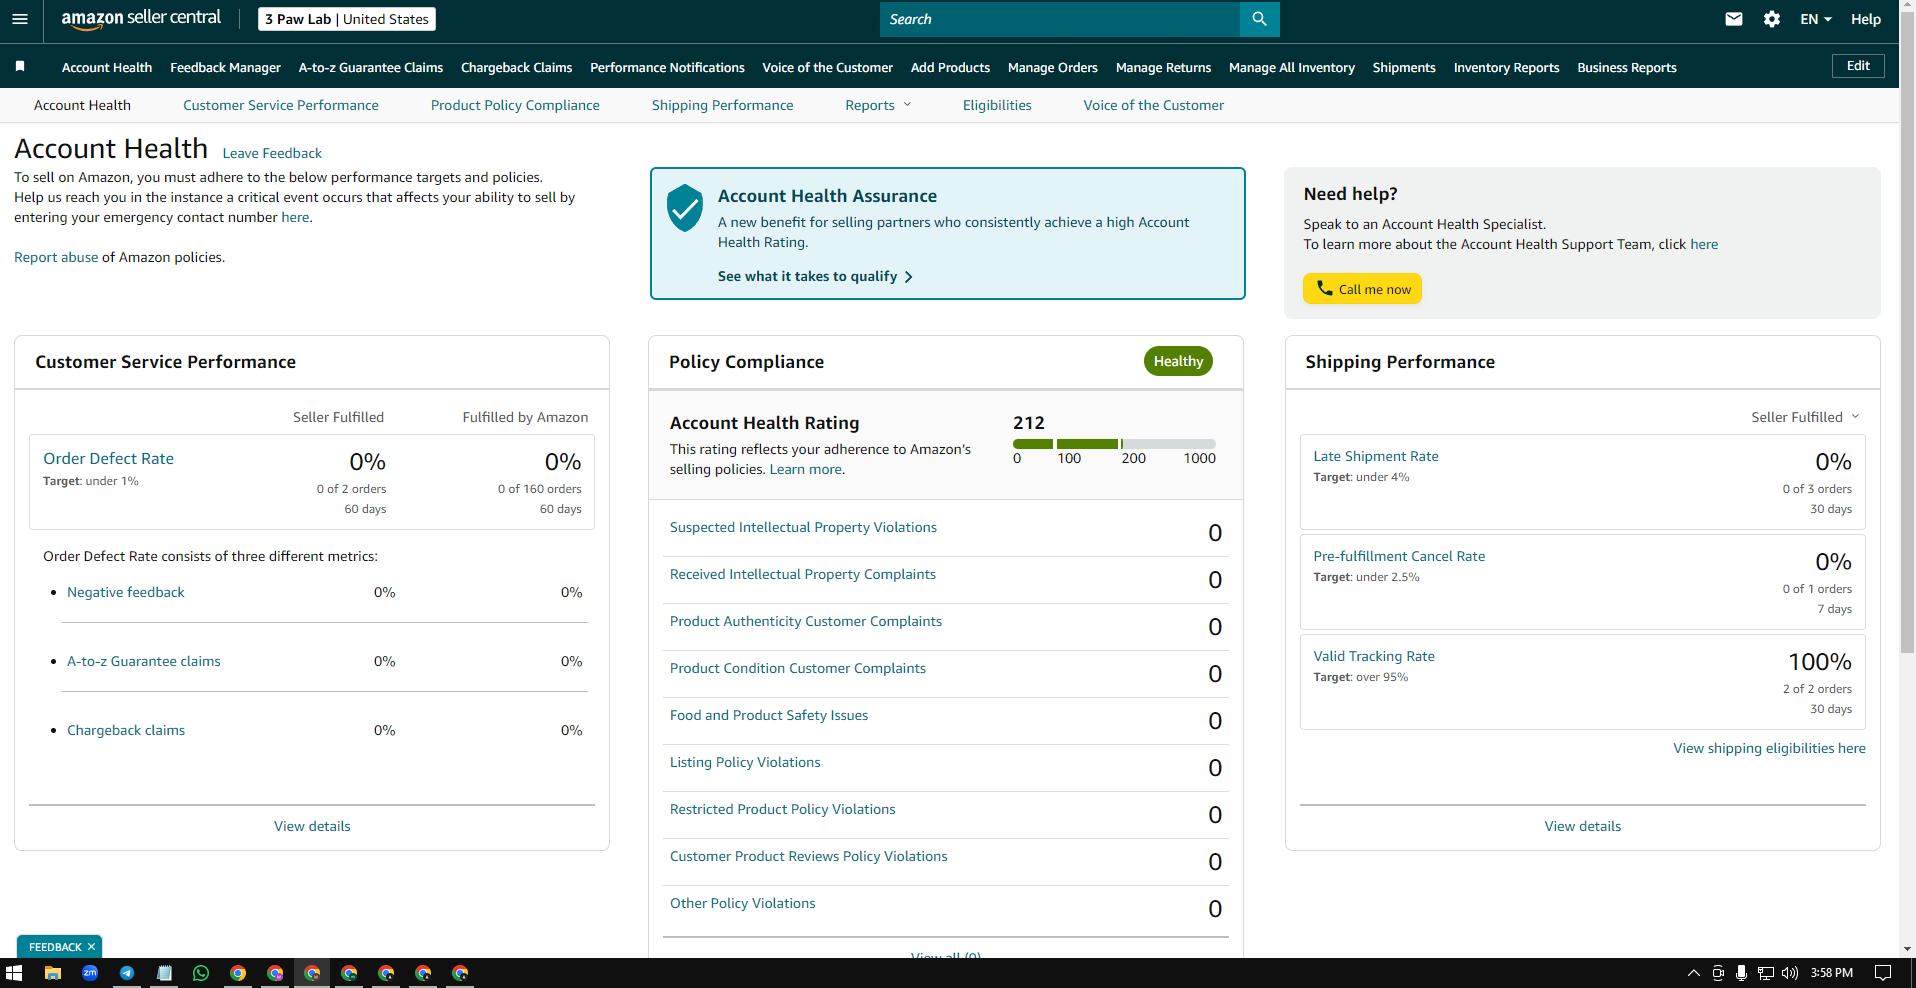
Task: Switch to the Product Policy Compliance tab
Action: point(515,105)
